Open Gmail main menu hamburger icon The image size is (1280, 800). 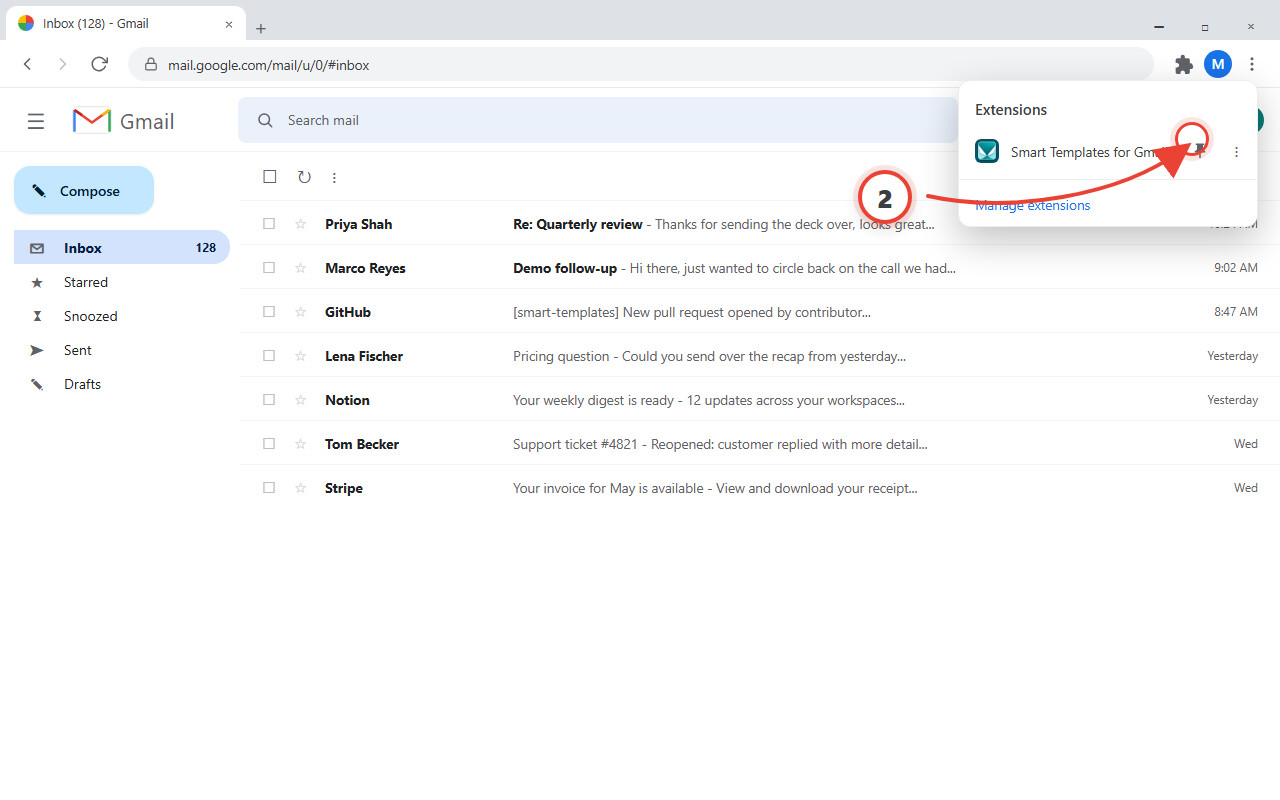36,121
